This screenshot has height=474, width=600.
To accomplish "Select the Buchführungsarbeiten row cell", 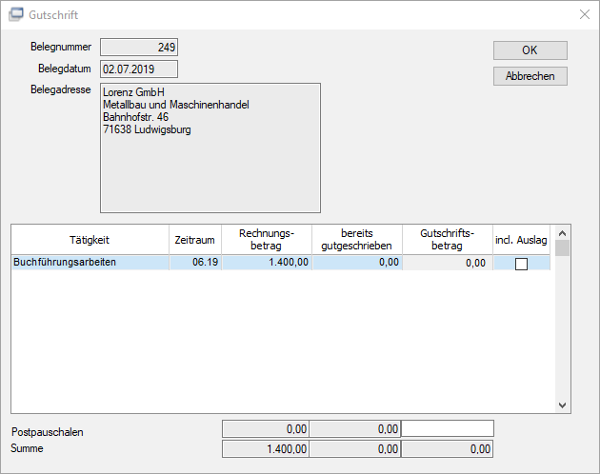I will click(90, 262).
